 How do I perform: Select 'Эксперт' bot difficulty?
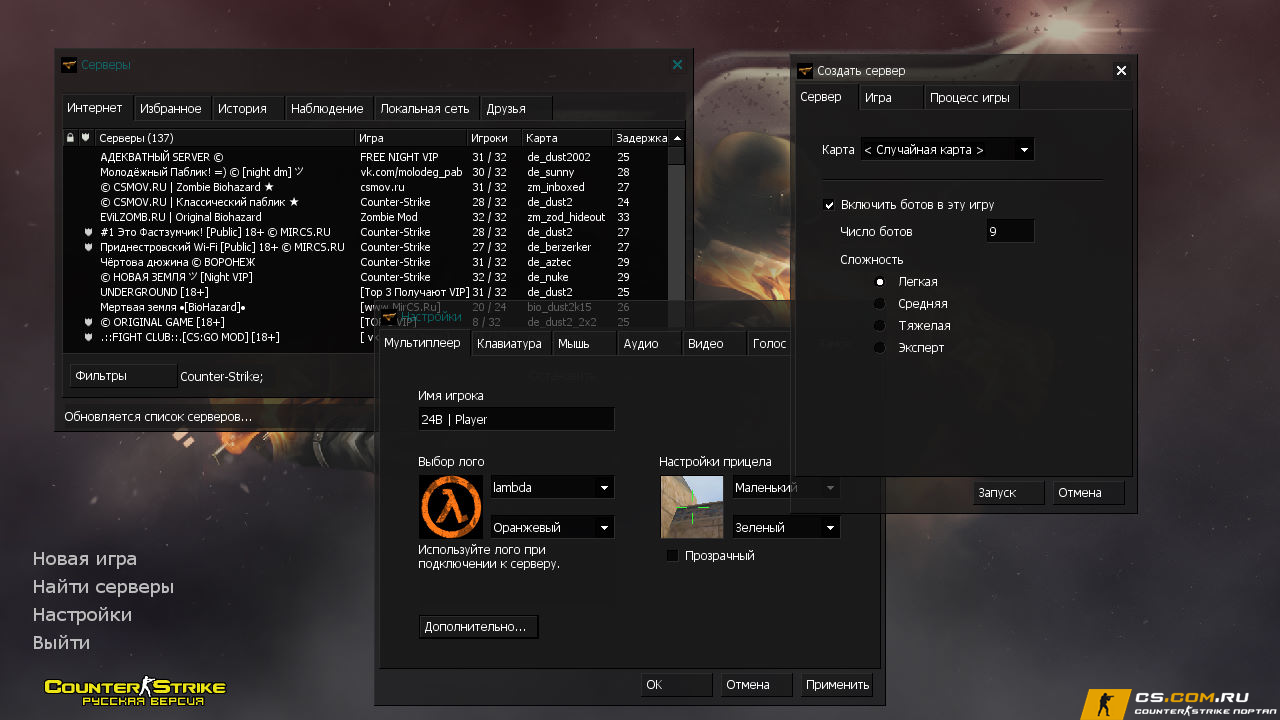point(880,348)
